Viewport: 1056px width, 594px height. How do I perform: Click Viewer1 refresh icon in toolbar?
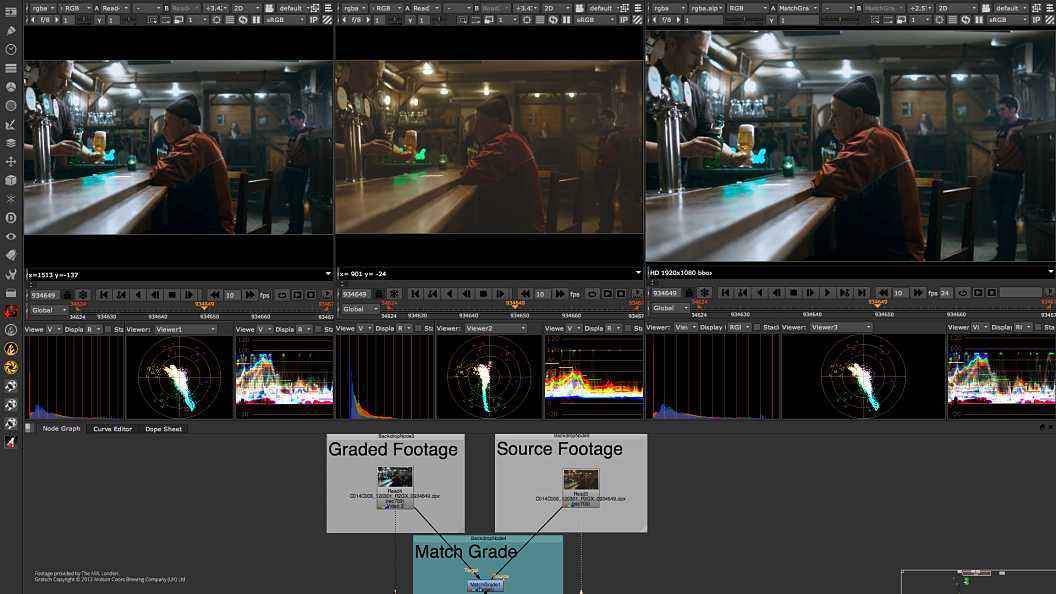[x=242, y=20]
